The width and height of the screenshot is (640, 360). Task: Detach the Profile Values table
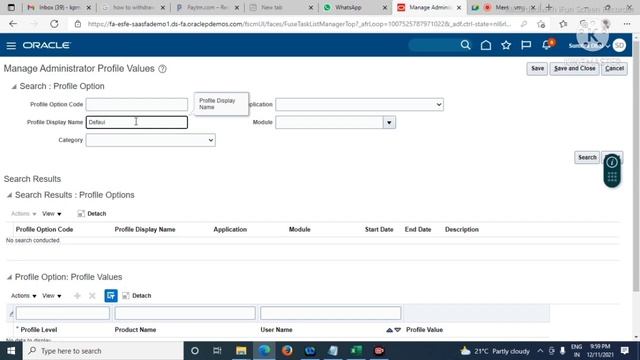(x=137, y=296)
